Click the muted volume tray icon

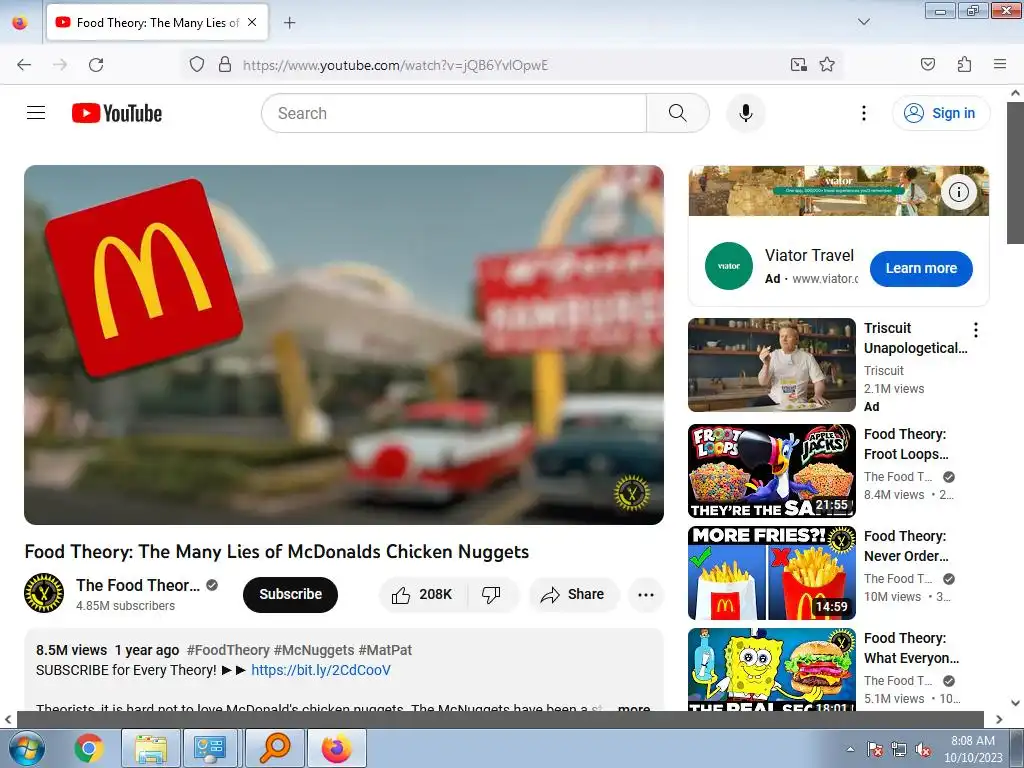(x=923, y=749)
